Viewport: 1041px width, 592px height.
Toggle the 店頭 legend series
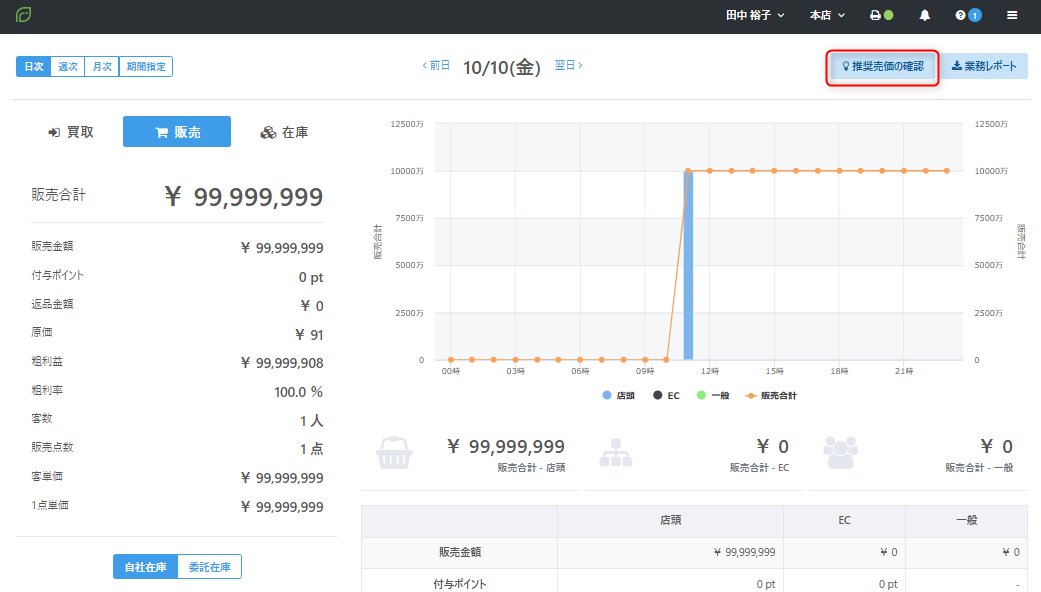coord(618,396)
